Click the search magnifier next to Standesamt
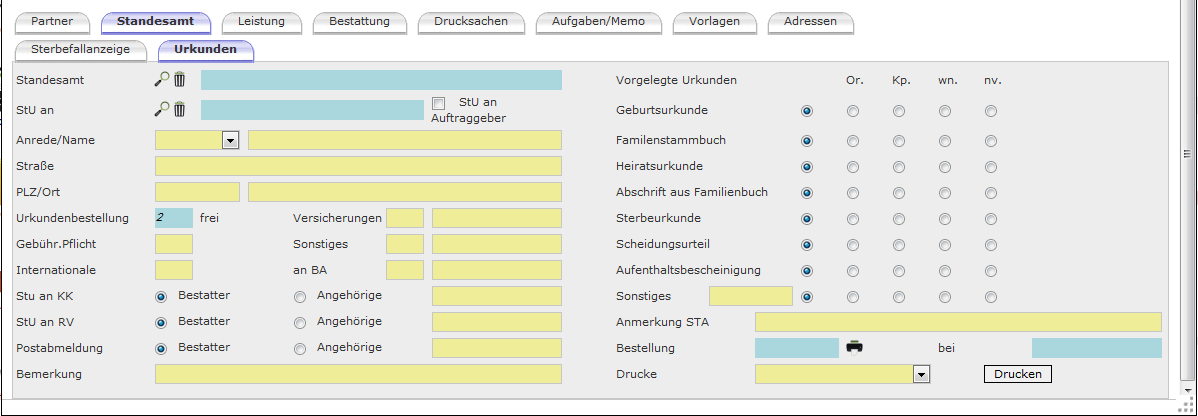This screenshot has height=416, width=1198. [x=161, y=80]
